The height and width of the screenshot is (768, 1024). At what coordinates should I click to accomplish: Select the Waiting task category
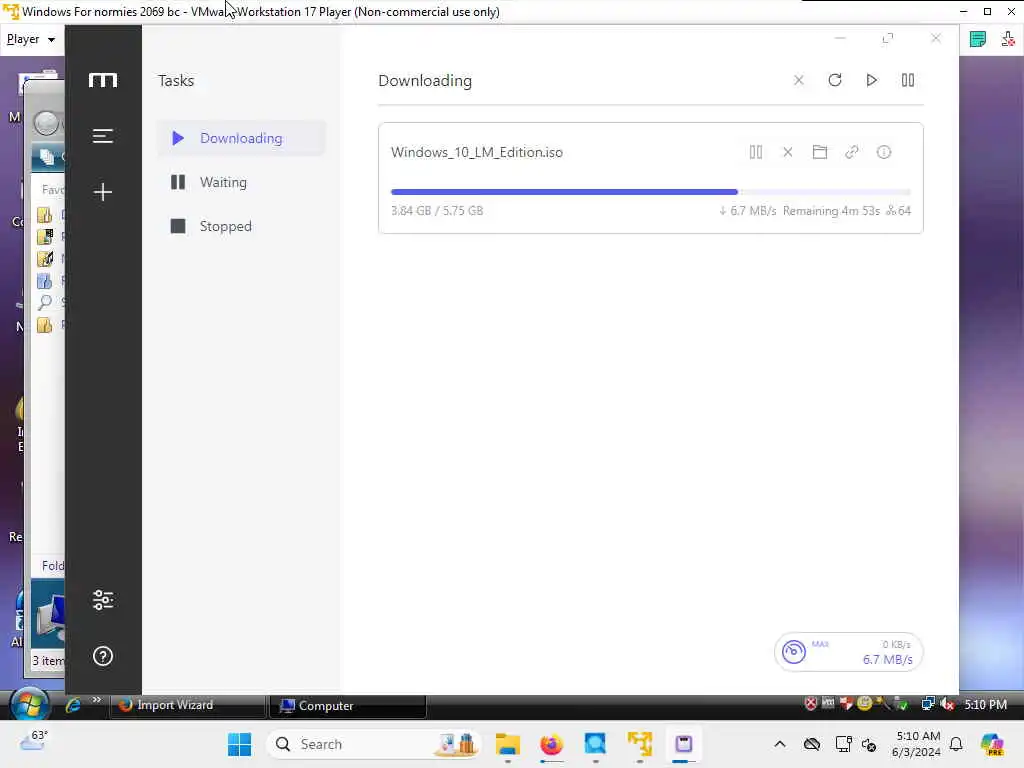click(241, 182)
